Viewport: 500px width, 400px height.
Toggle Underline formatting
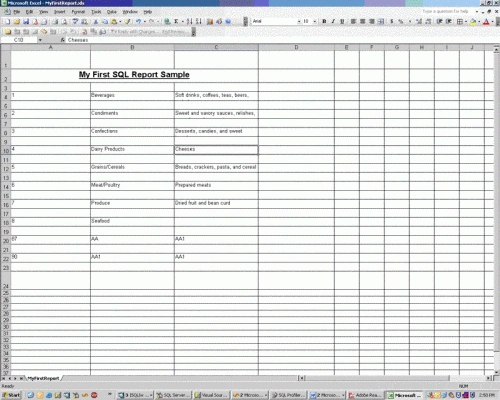[342, 22]
